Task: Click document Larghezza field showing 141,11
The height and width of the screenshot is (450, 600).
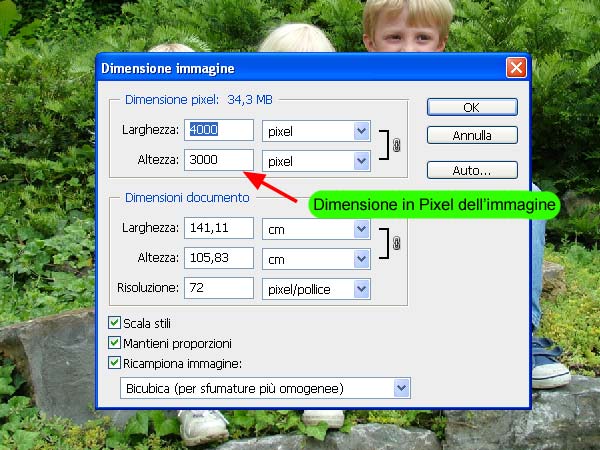Action: pyautogui.click(x=219, y=228)
